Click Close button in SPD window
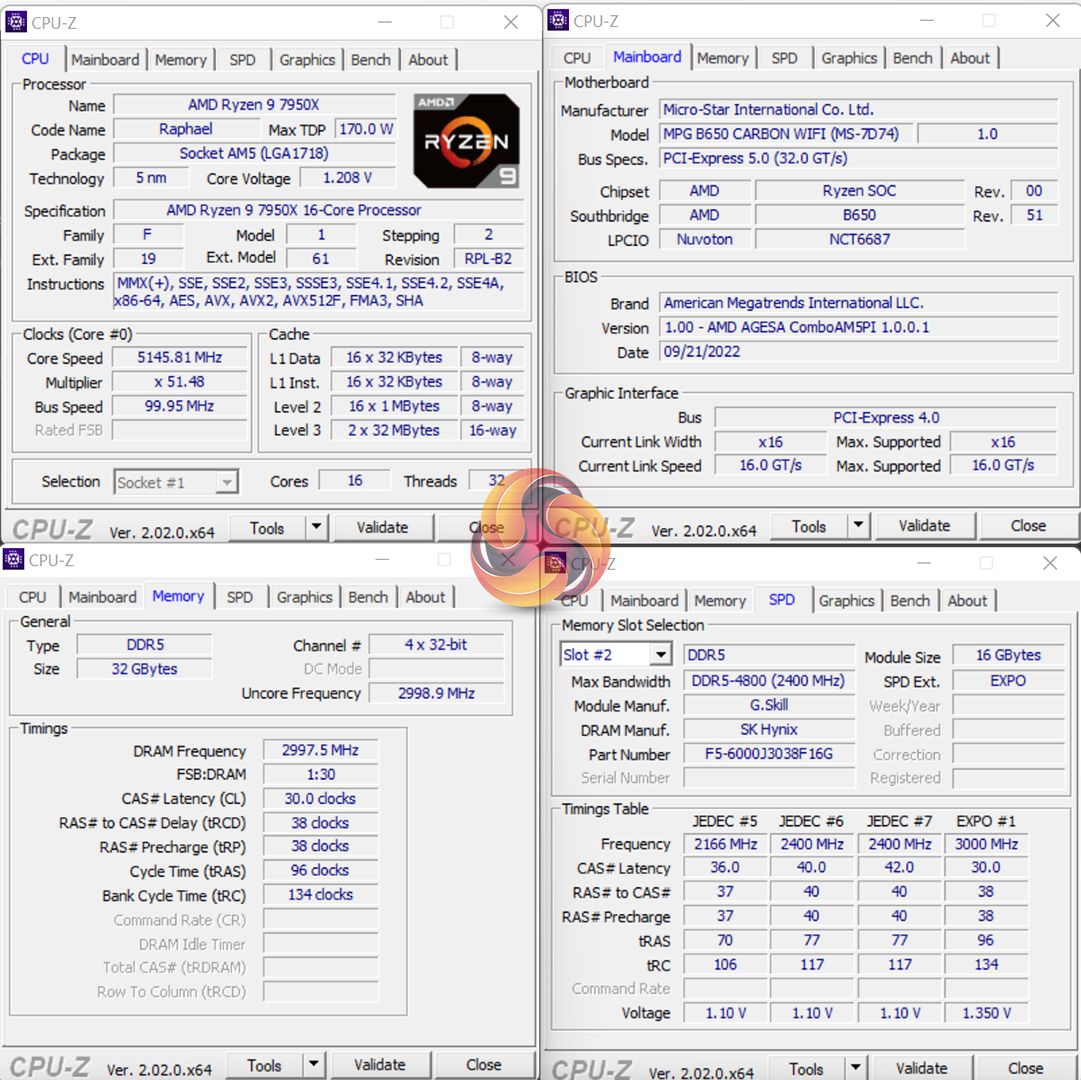This screenshot has height=1080, width=1081. click(x=1025, y=1068)
